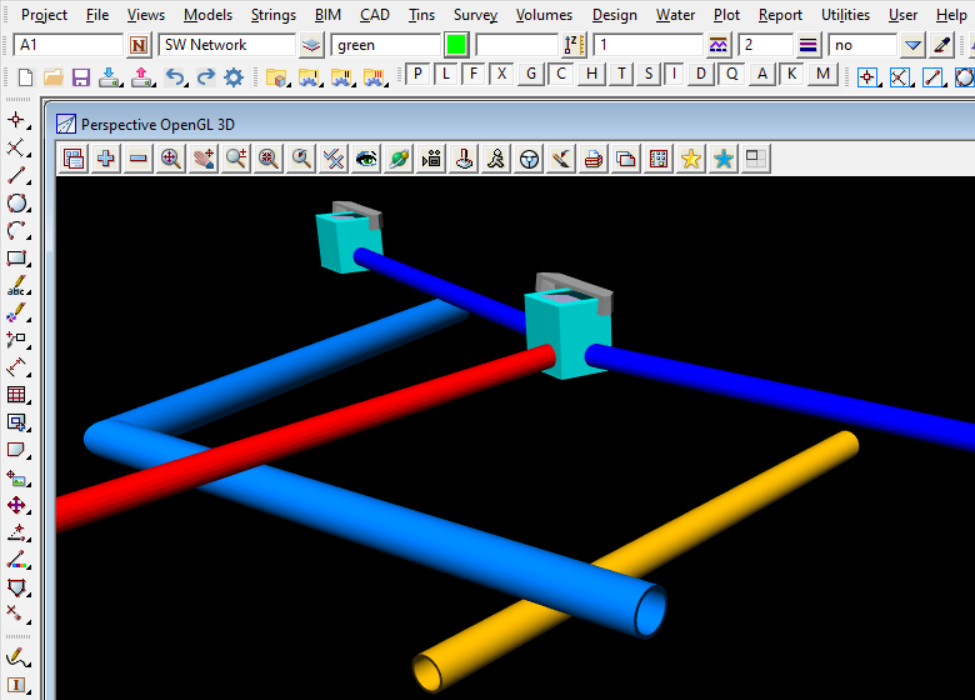
Task: Click the M snap button
Action: point(823,74)
